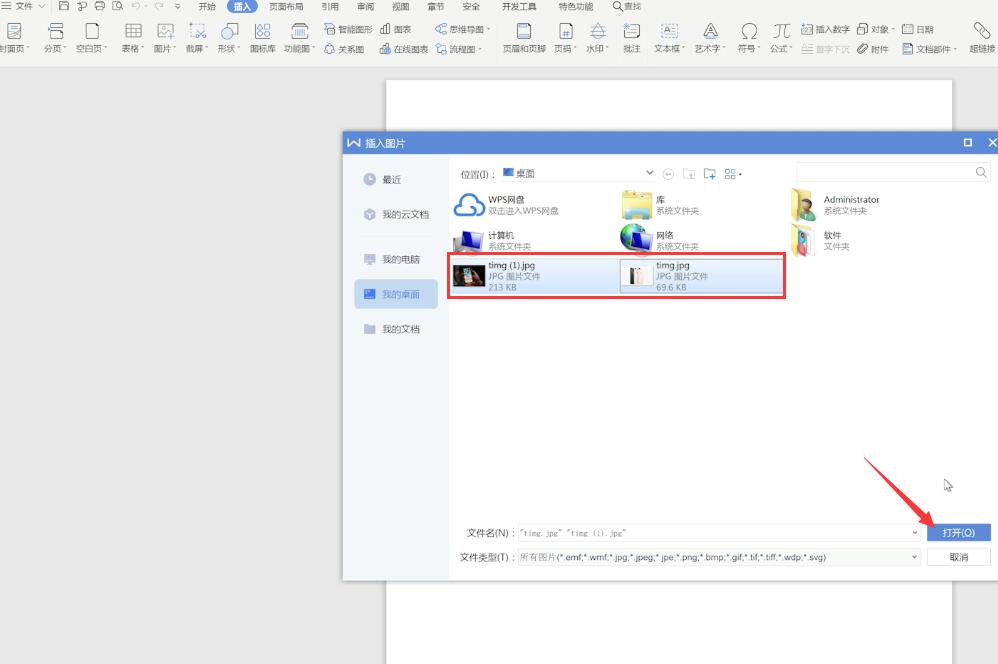
Task: Open the 流程图 flowchart tool
Action: (x=459, y=48)
